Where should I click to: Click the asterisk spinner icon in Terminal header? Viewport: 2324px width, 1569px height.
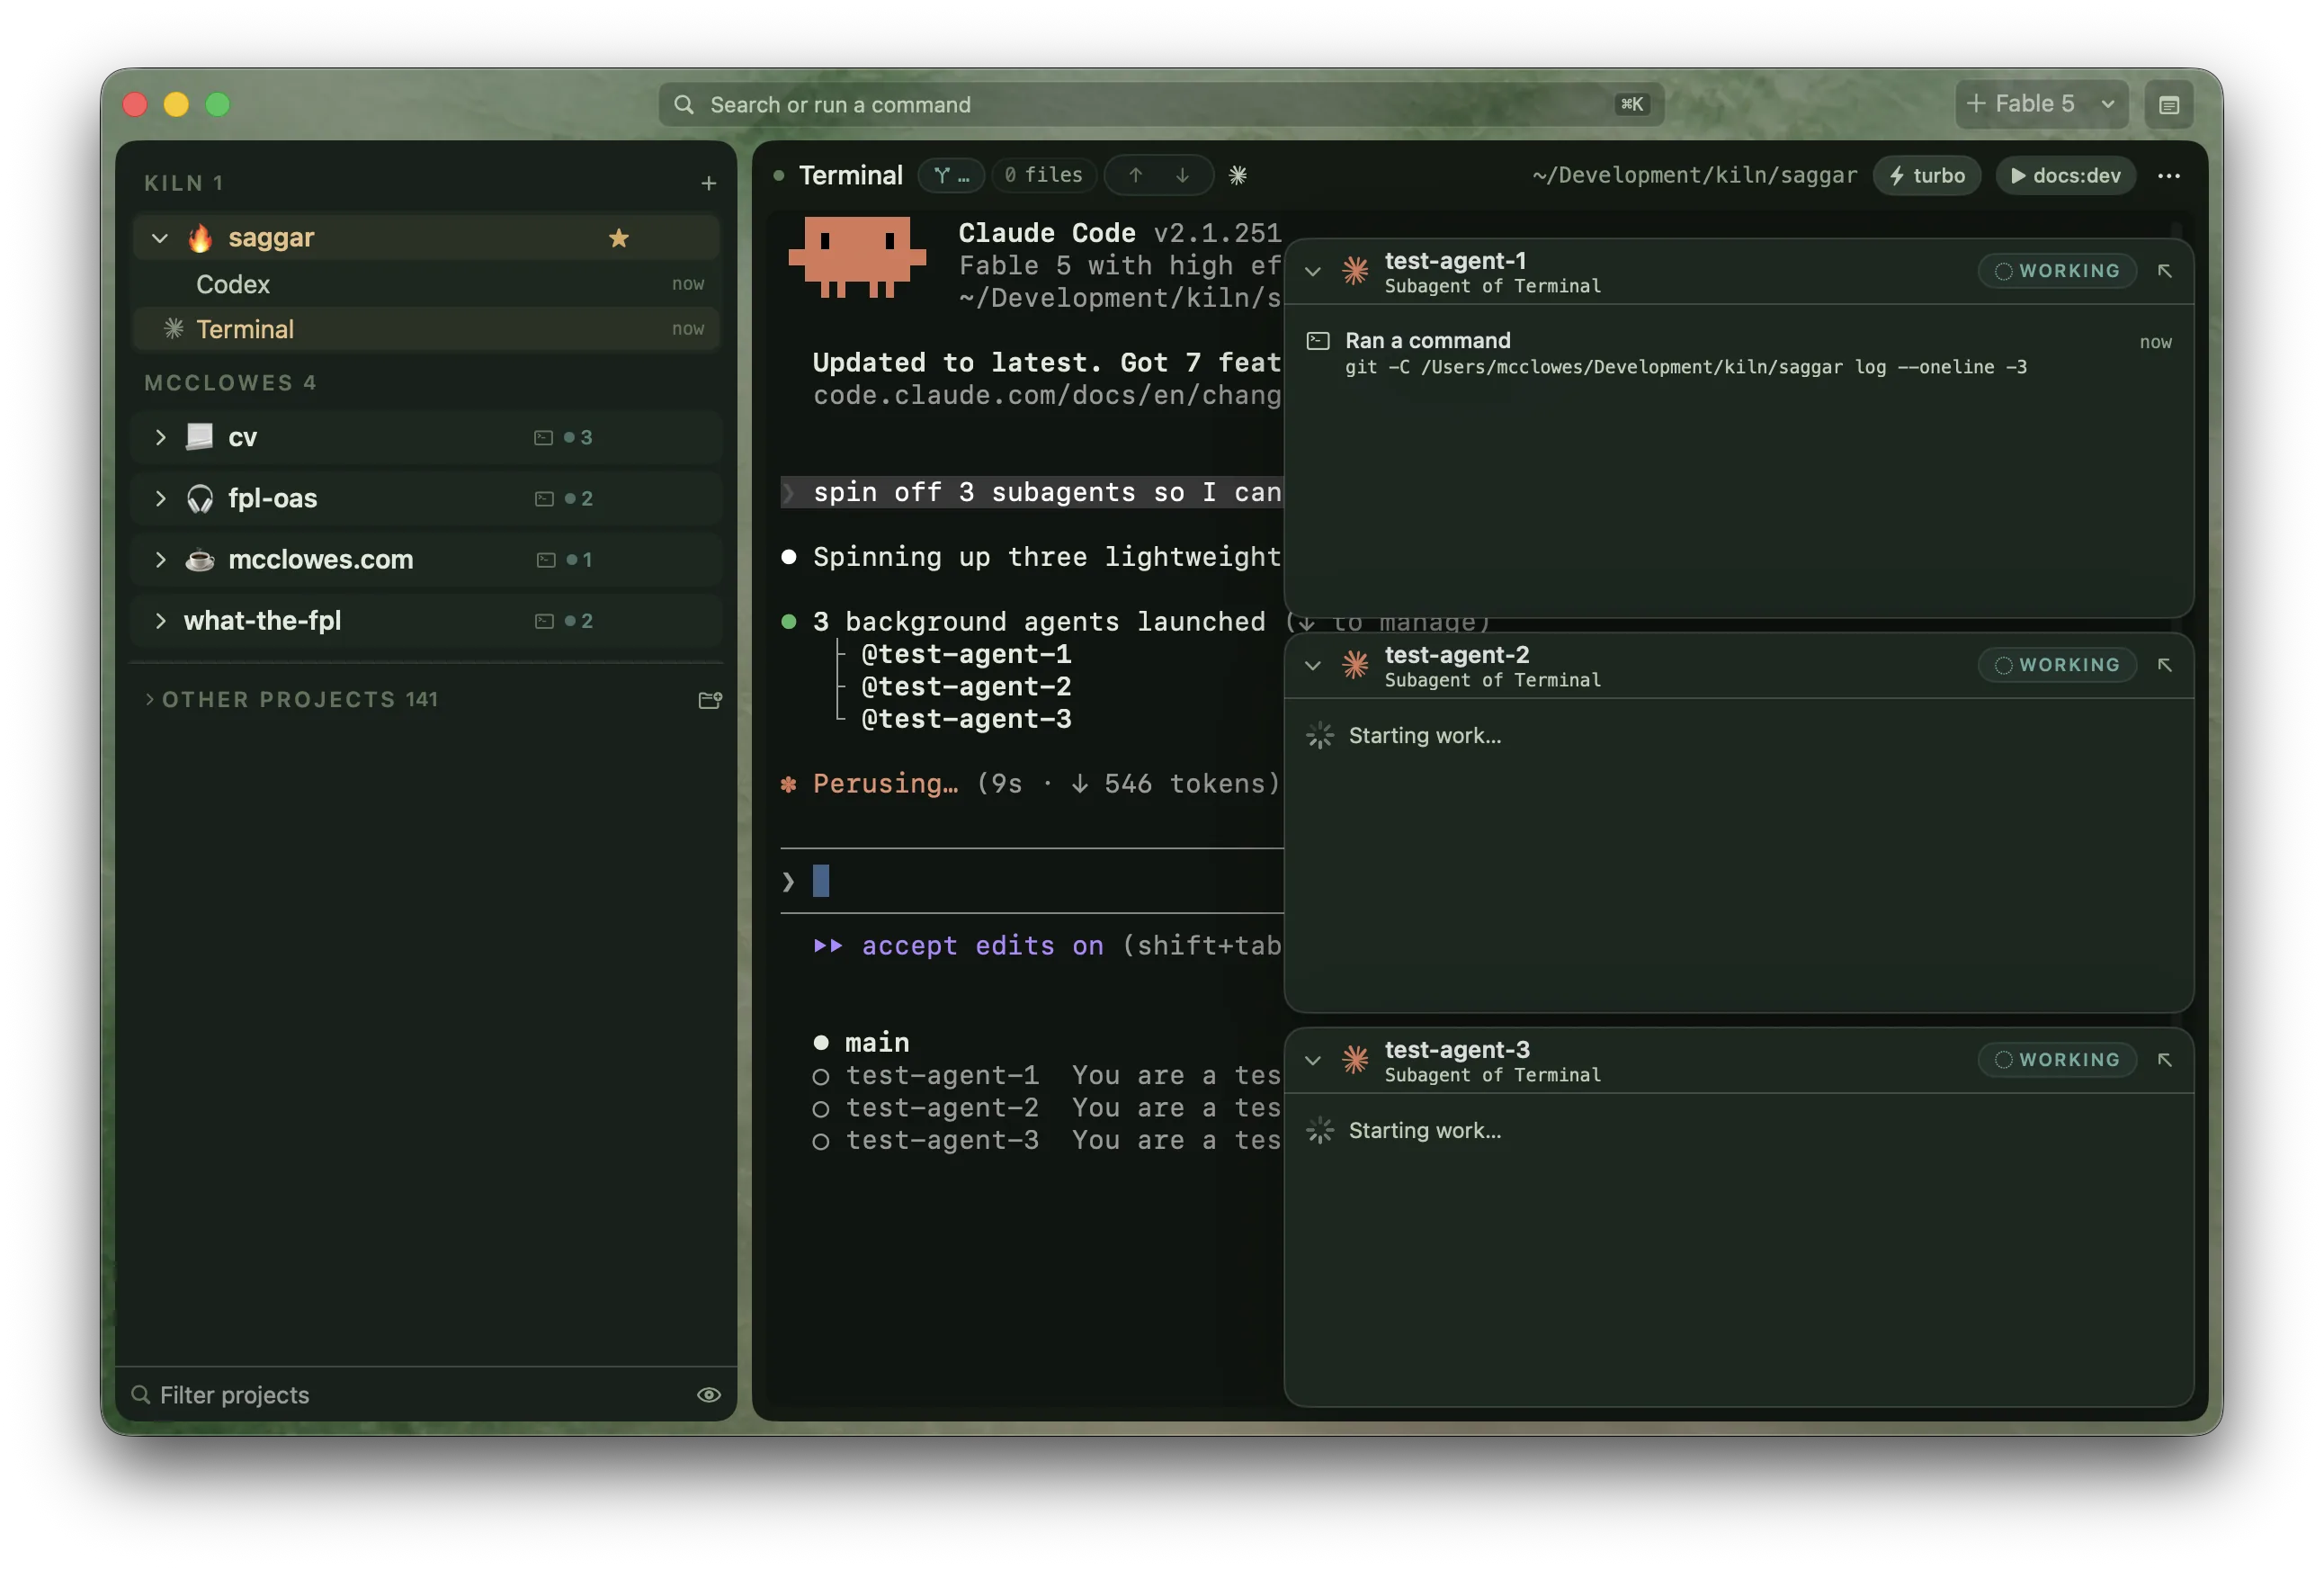[x=1237, y=176]
